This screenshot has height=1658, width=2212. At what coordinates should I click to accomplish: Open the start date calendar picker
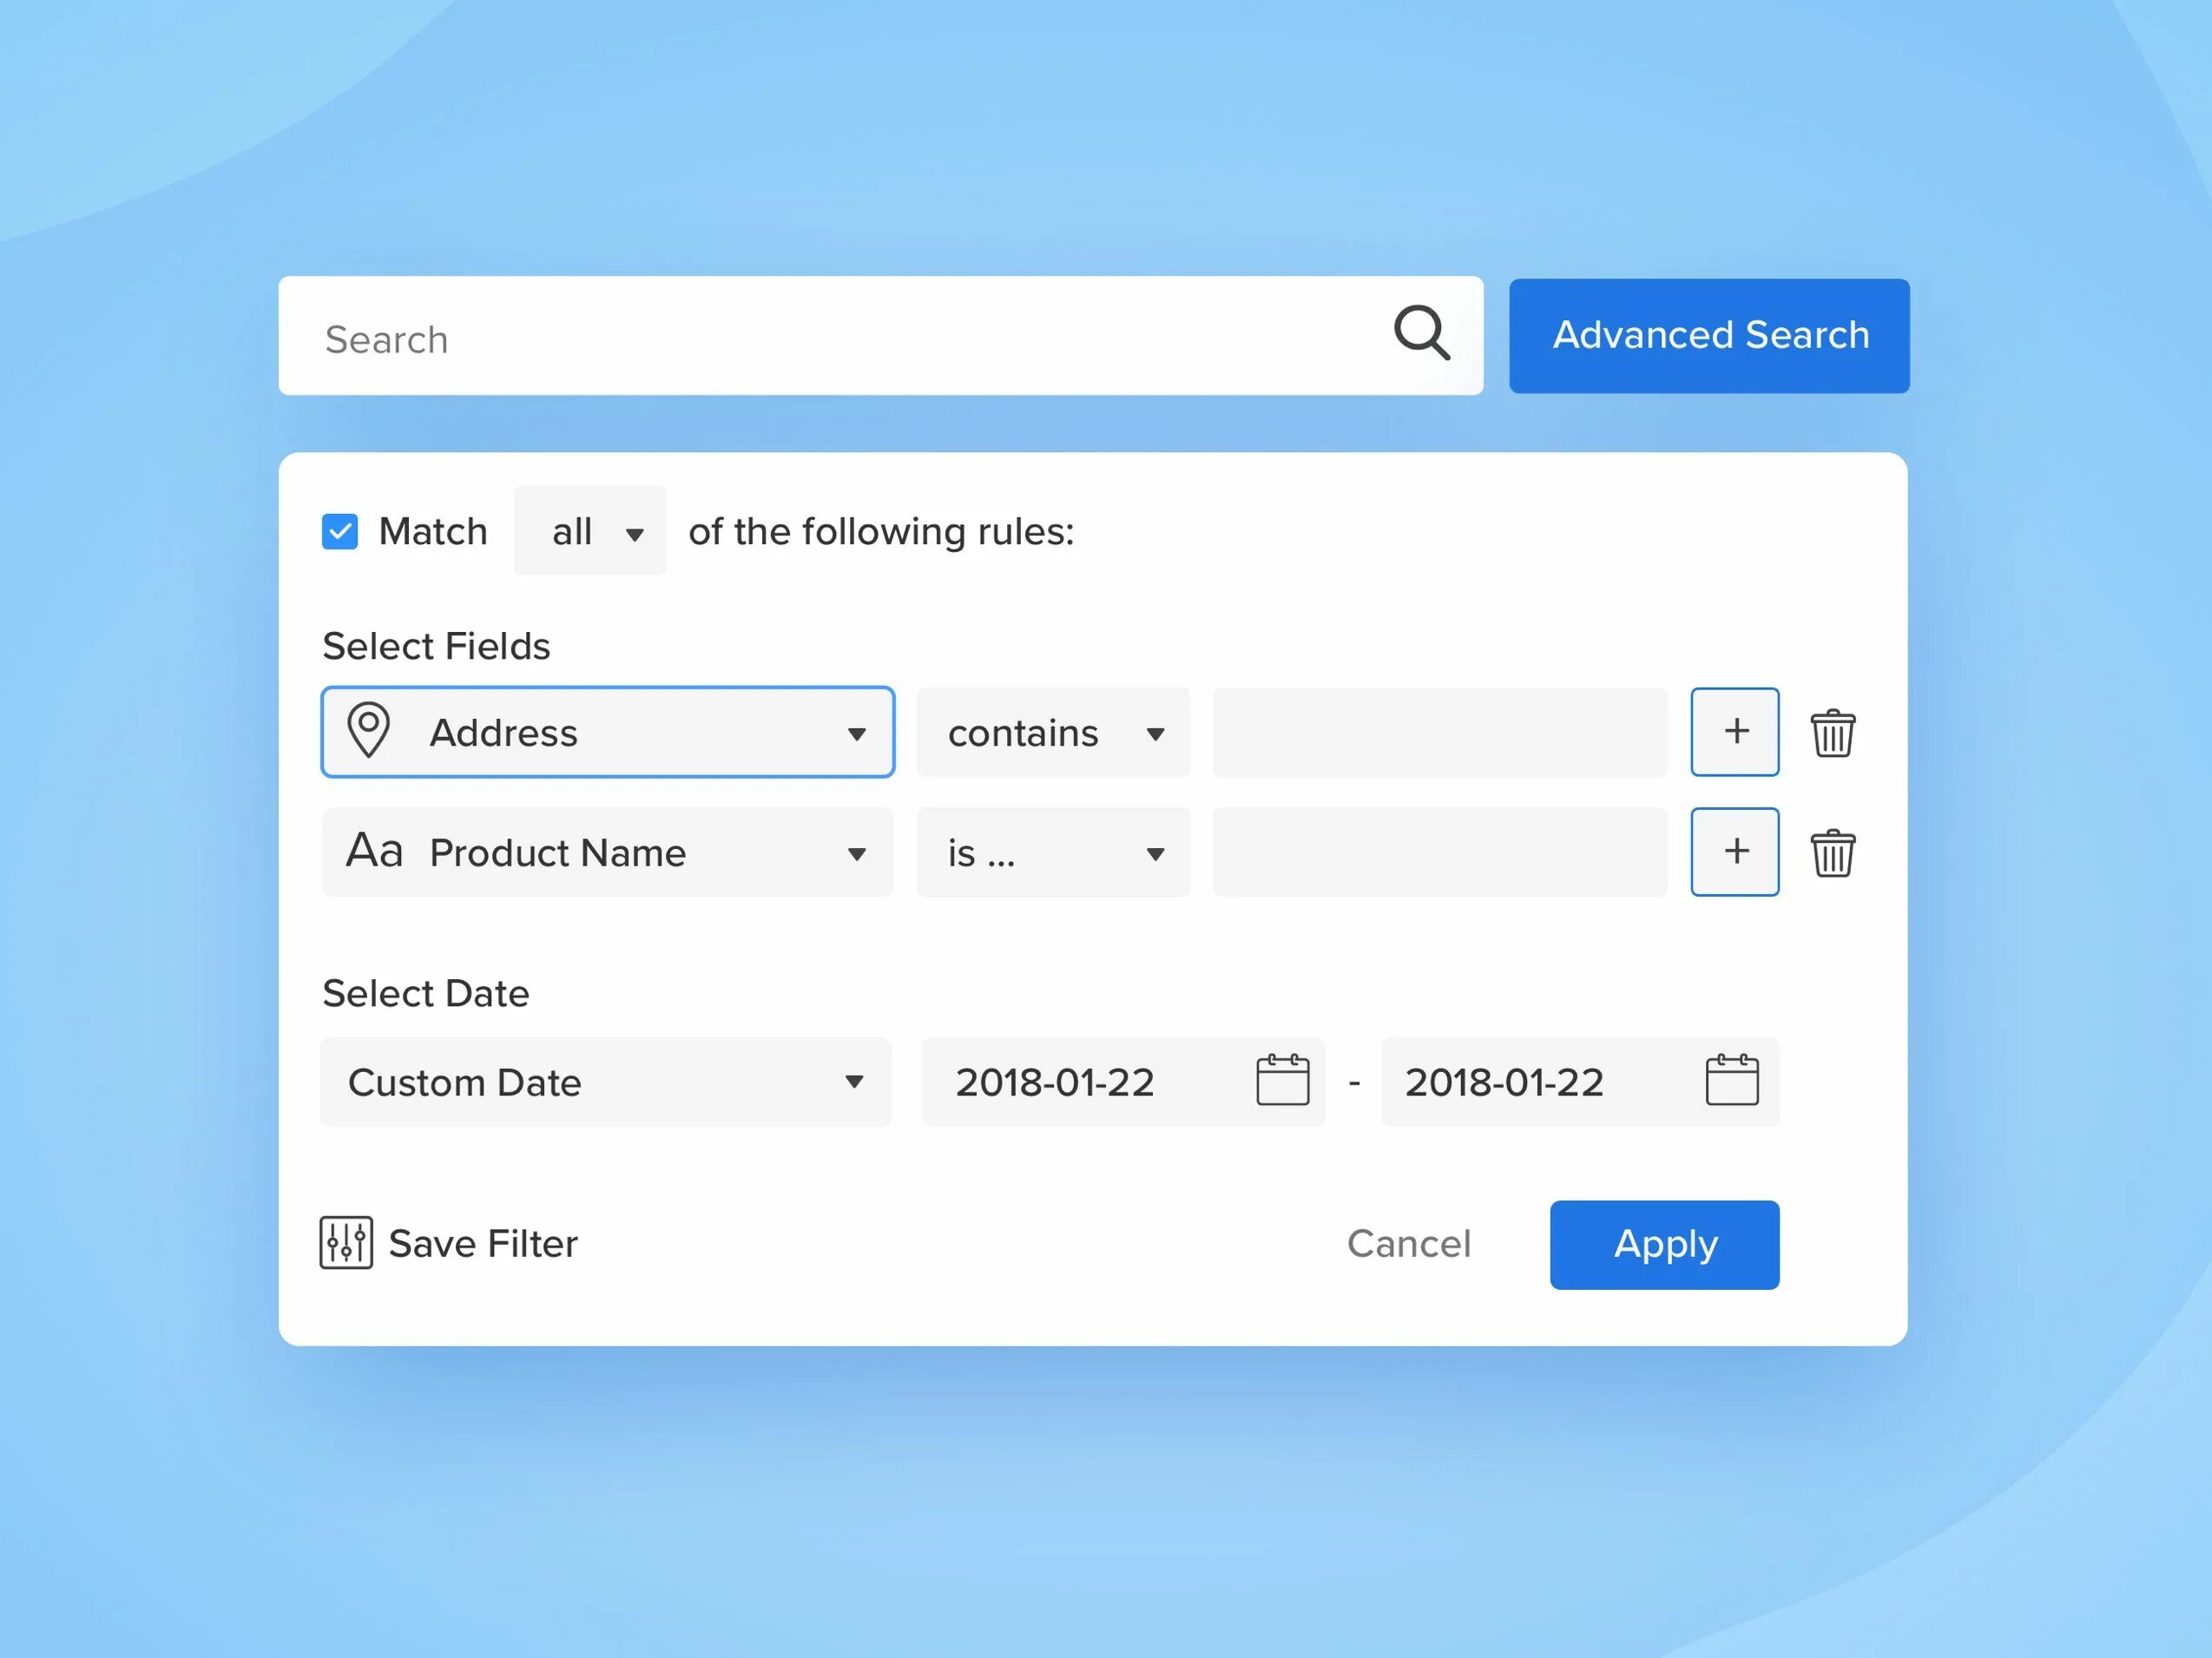(x=1282, y=1080)
